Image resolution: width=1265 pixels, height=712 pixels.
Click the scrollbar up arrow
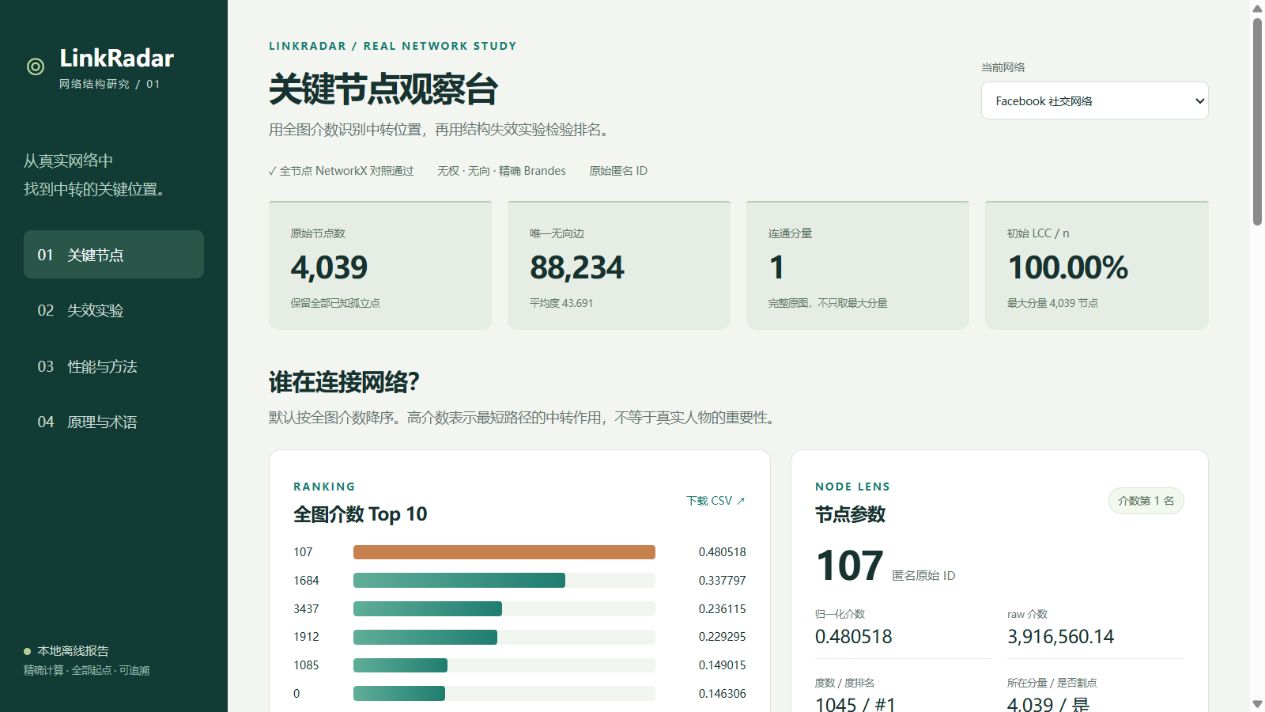[1257, 8]
